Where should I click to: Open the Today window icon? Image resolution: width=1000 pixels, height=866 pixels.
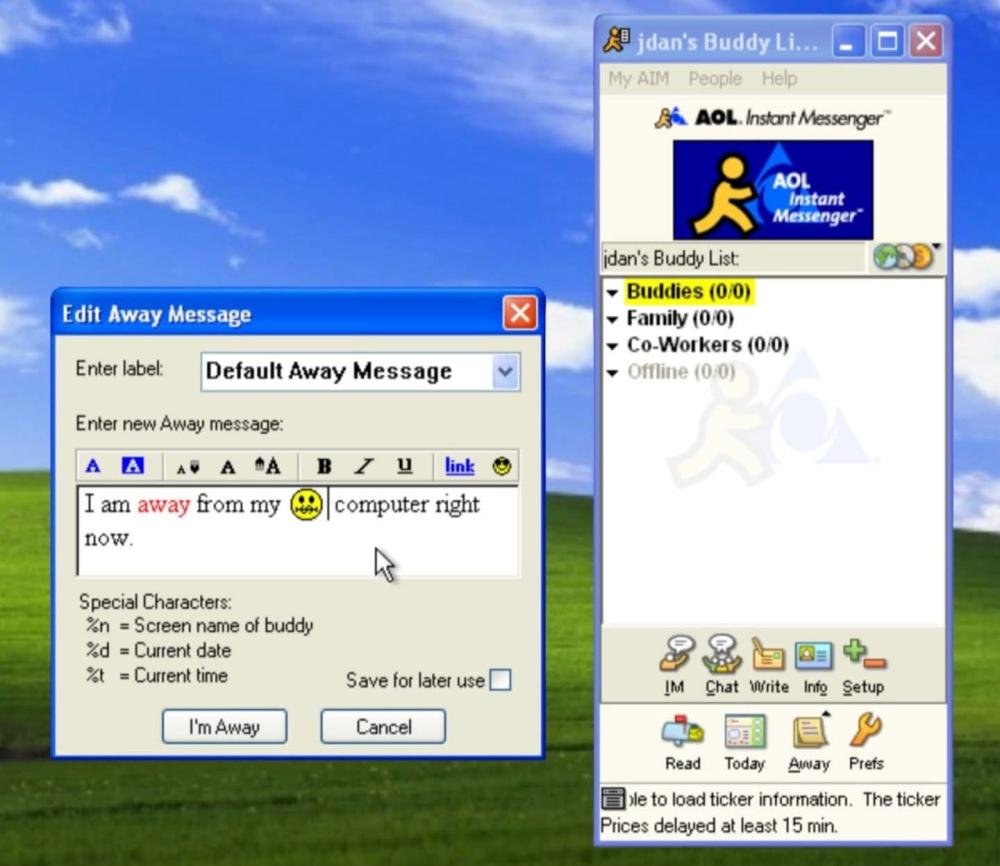(744, 733)
